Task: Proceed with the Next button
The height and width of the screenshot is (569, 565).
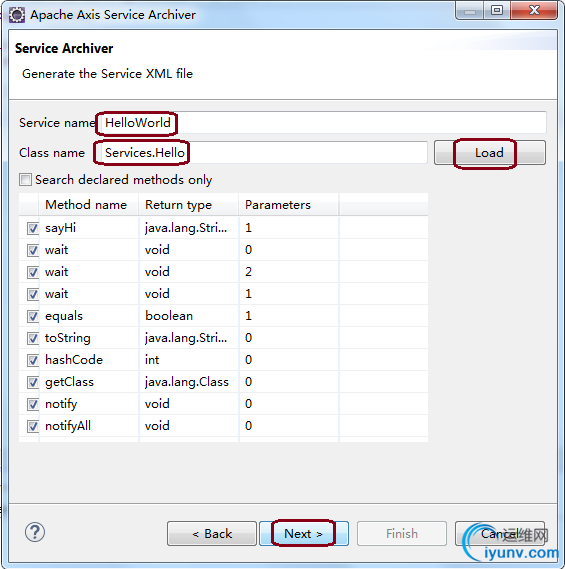Action: click(304, 533)
